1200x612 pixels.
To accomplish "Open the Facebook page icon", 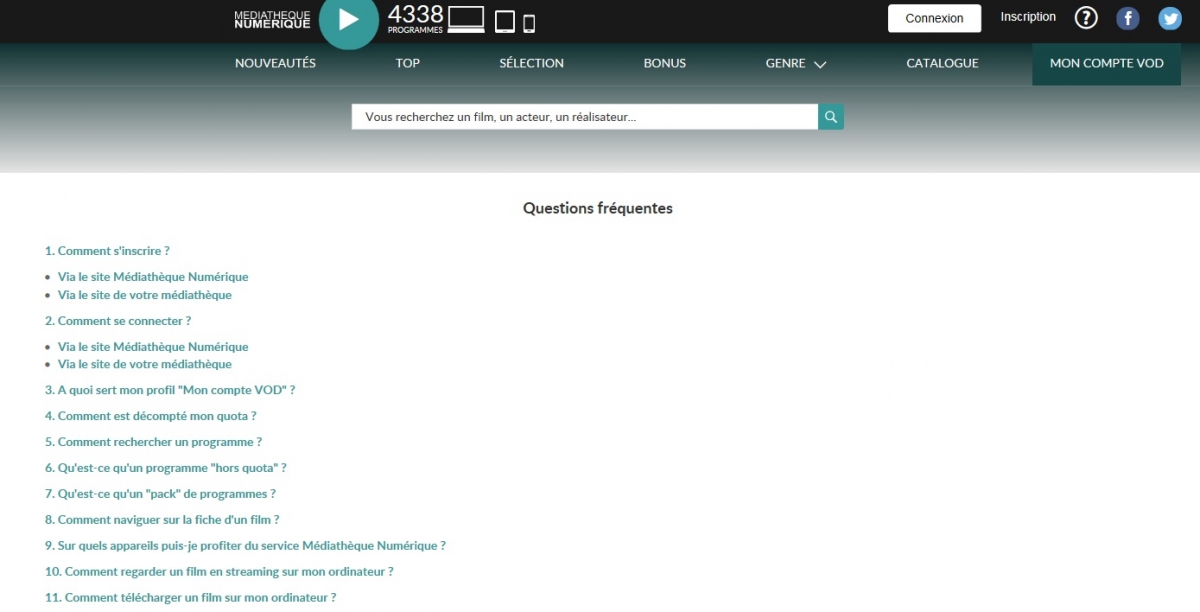I will click(x=1128, y=18).
